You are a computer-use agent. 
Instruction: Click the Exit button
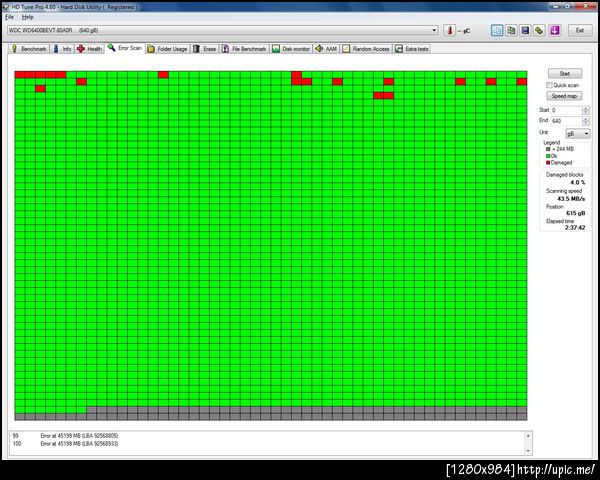point(580,31)
